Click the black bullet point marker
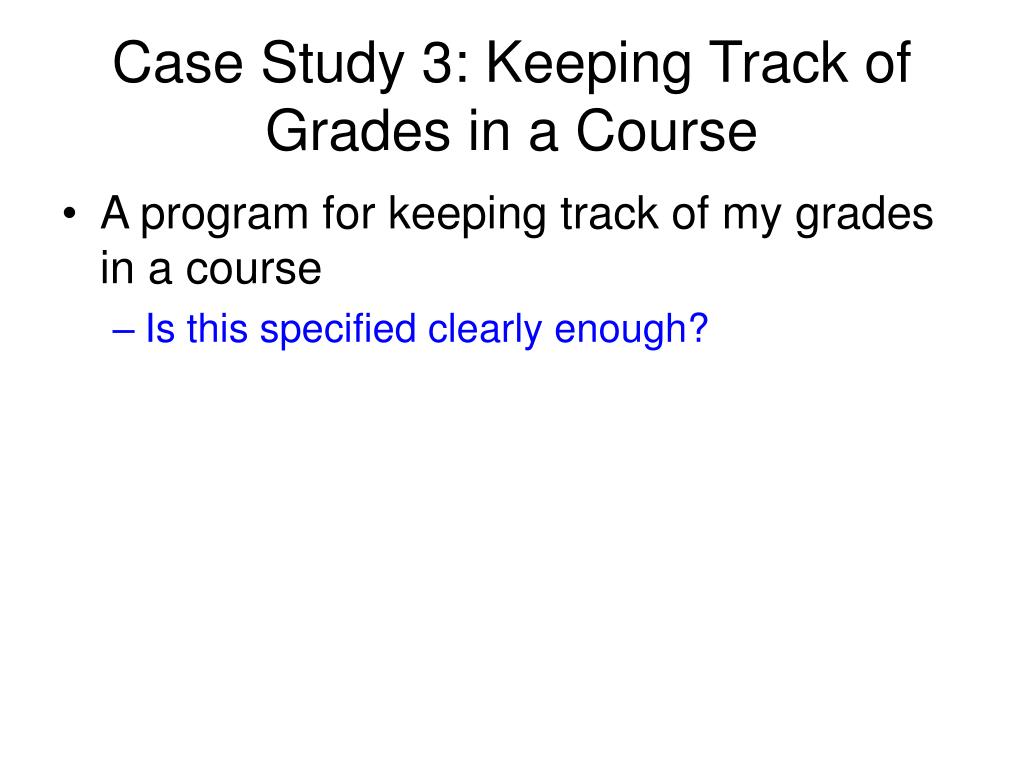The width and height of the screenshot is (1024, 768). 69,214
